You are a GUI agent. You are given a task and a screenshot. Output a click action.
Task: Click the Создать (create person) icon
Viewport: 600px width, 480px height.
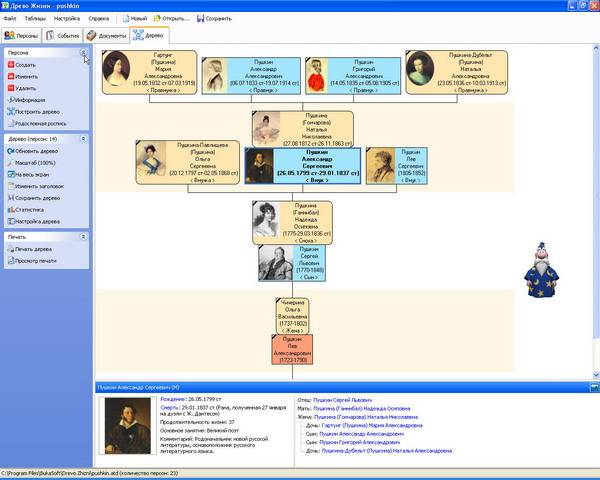point(10,64)
